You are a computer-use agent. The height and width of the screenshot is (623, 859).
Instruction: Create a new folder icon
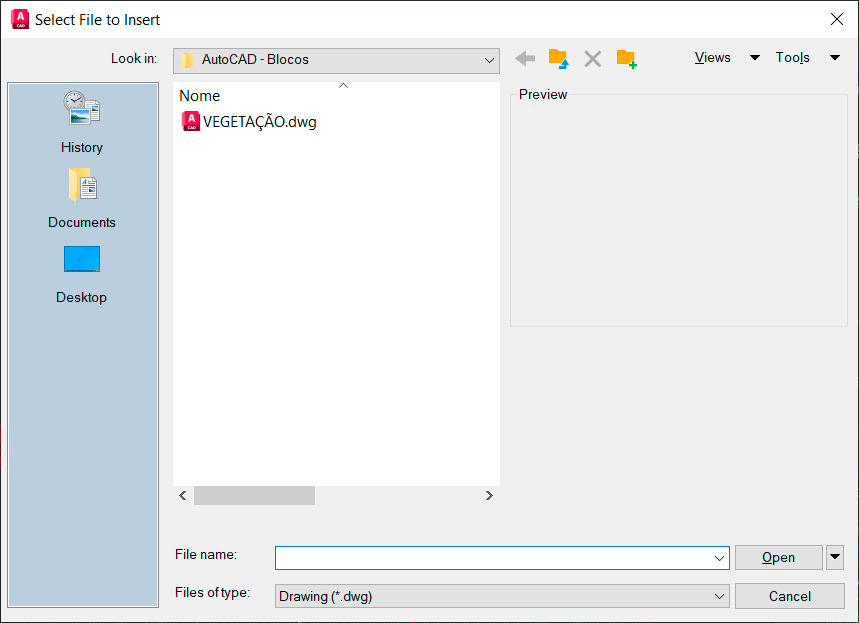pos(627,59)
